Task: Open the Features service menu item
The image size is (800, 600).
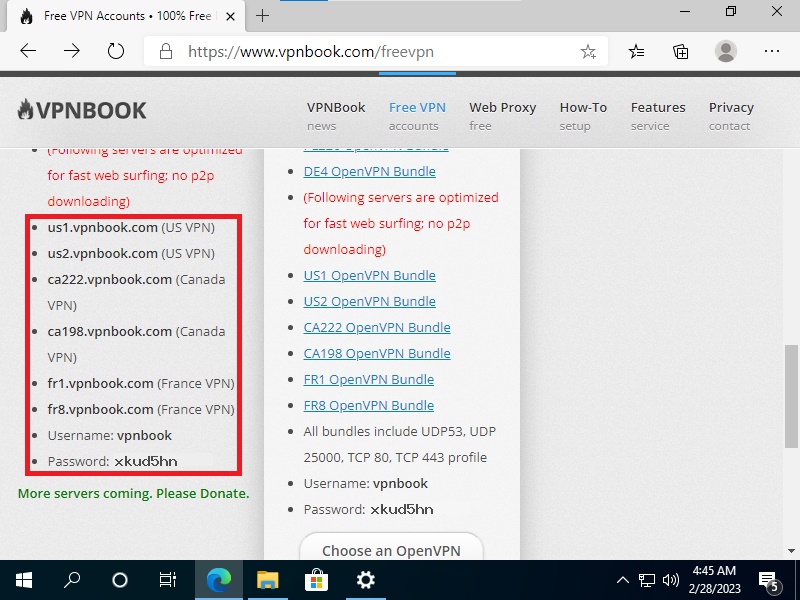Action: pos(657,115)
